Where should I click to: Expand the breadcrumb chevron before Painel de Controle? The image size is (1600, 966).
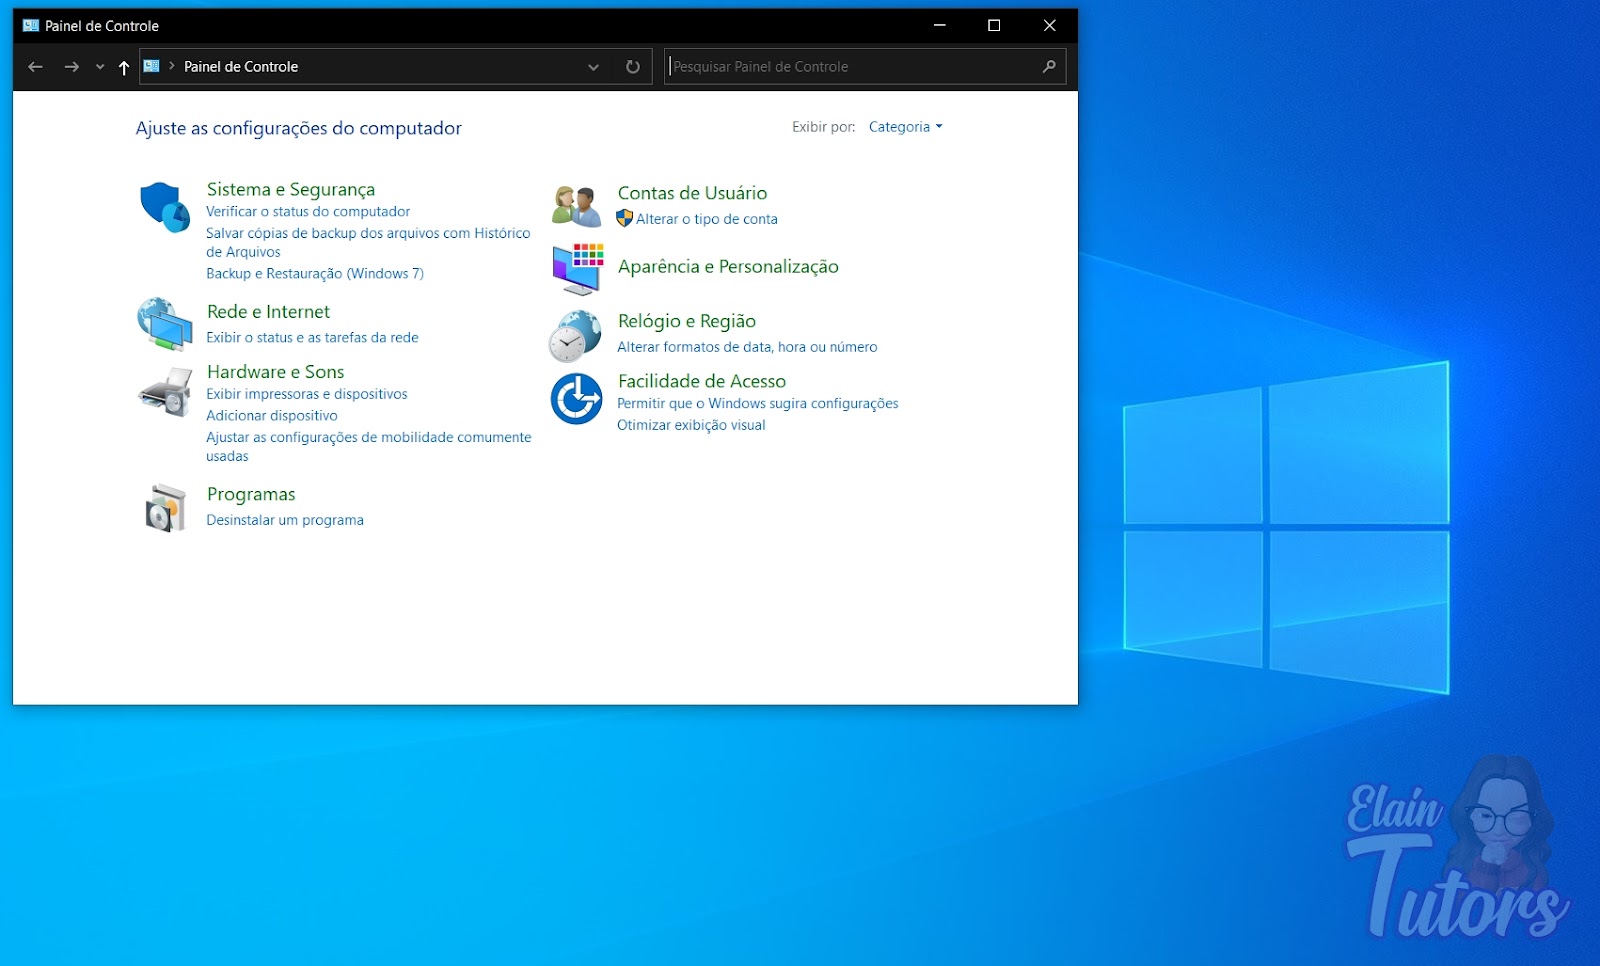172,66
